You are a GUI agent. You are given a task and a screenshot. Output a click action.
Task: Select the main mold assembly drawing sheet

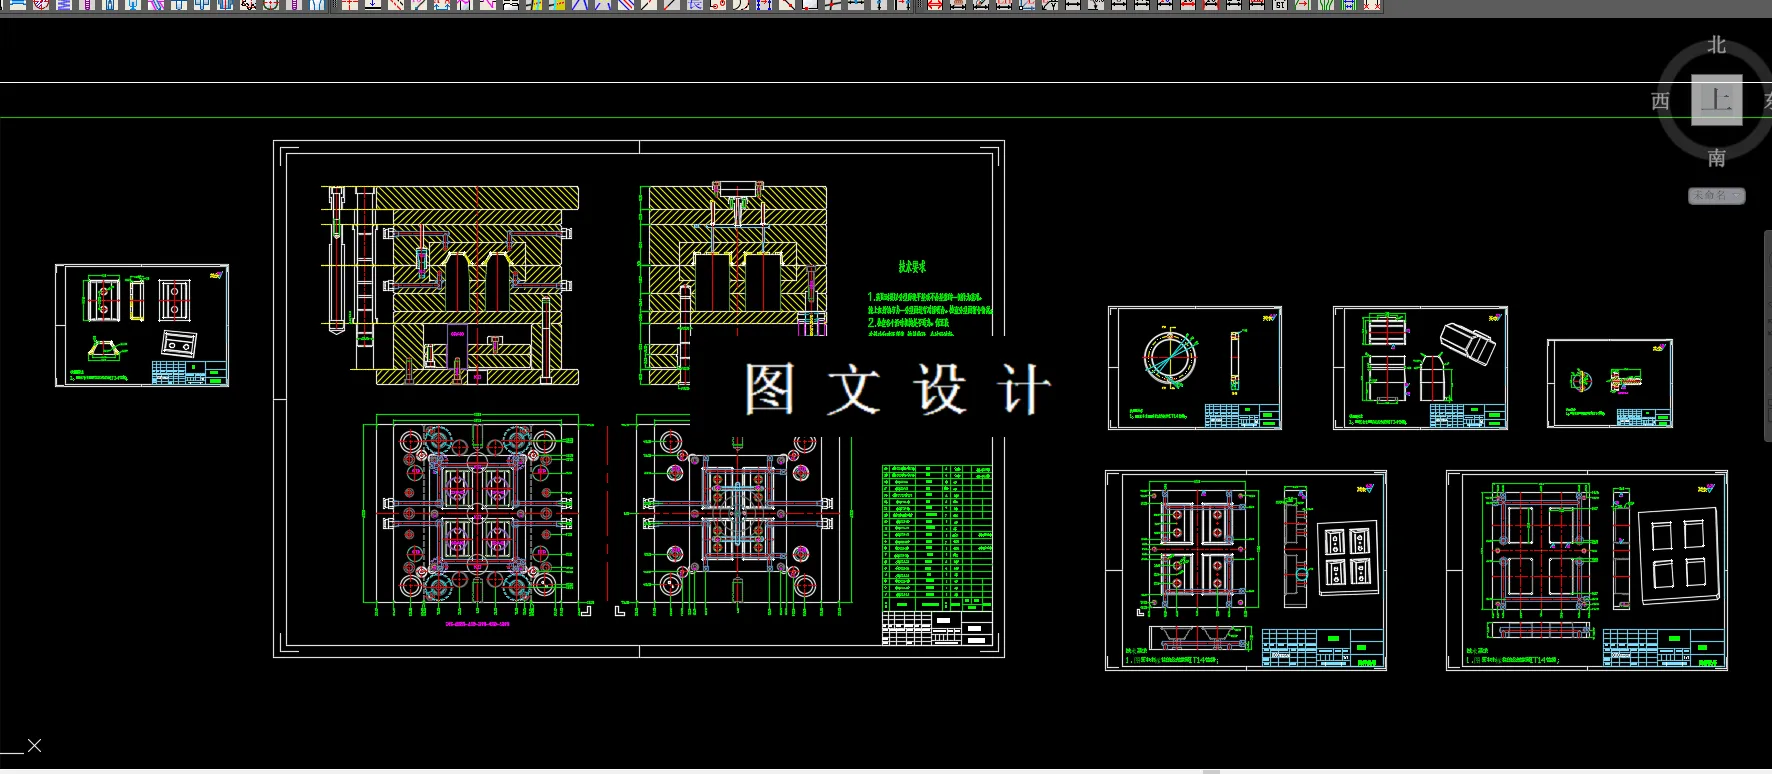point(639,399)
